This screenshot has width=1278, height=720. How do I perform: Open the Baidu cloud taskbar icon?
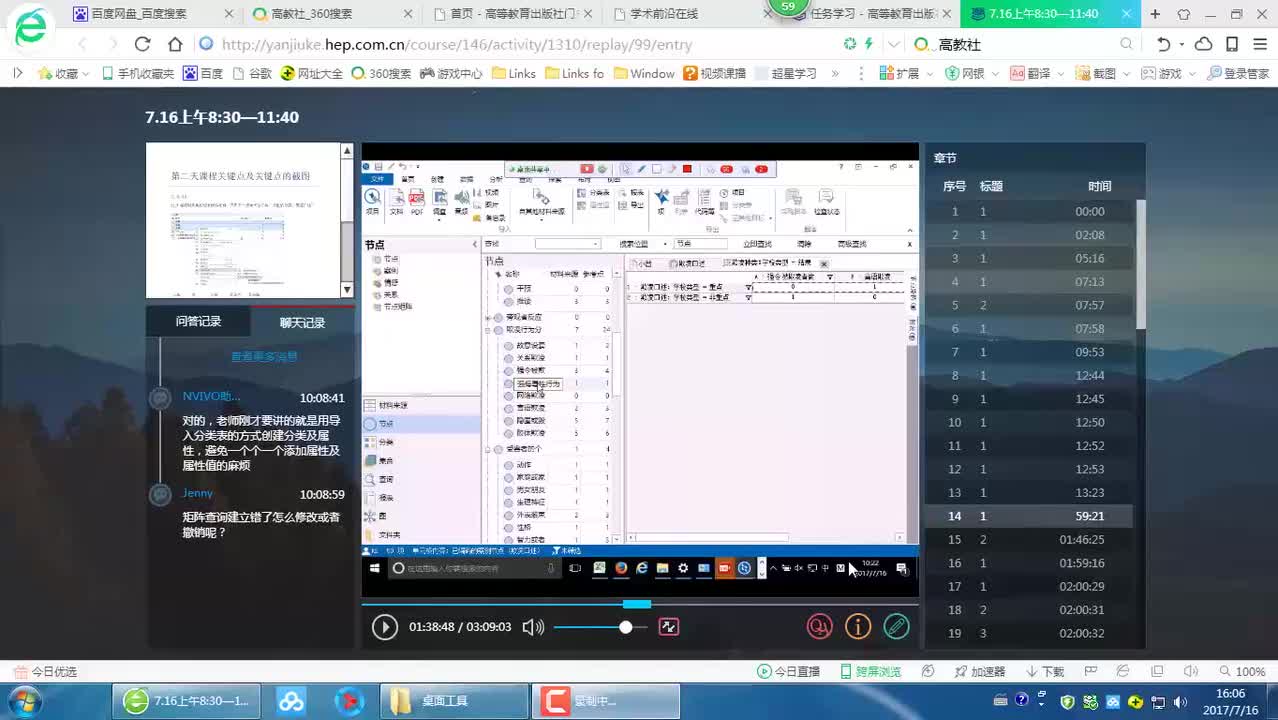pos(291,701)
